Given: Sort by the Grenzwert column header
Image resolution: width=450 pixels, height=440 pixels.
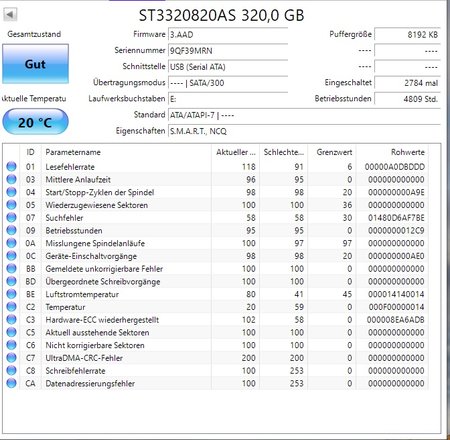Looking at the screenshot, I should (332, 152).
